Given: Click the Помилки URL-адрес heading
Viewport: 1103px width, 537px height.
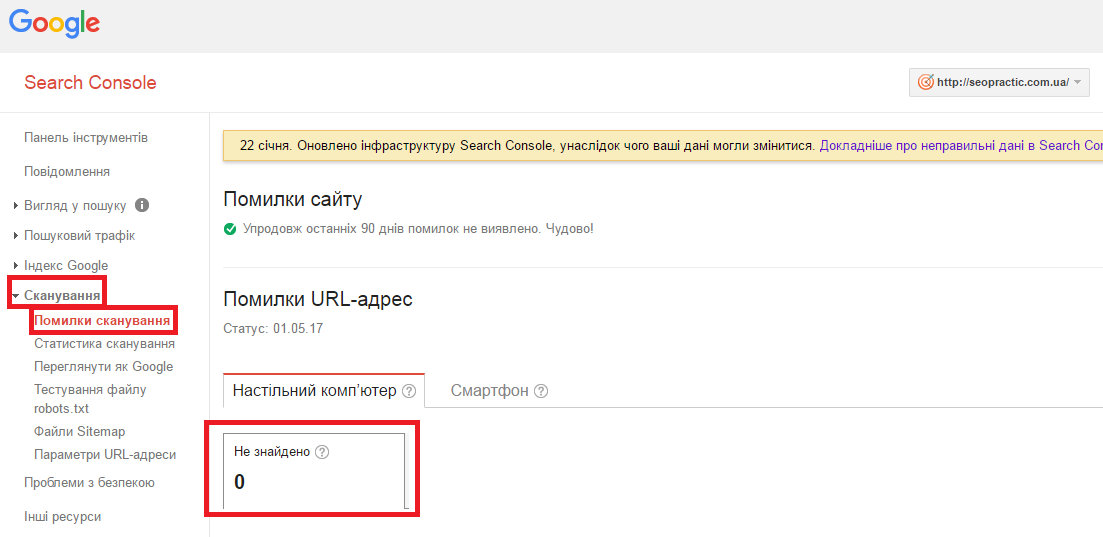Looking at the screenshot, I should (318, 299).
